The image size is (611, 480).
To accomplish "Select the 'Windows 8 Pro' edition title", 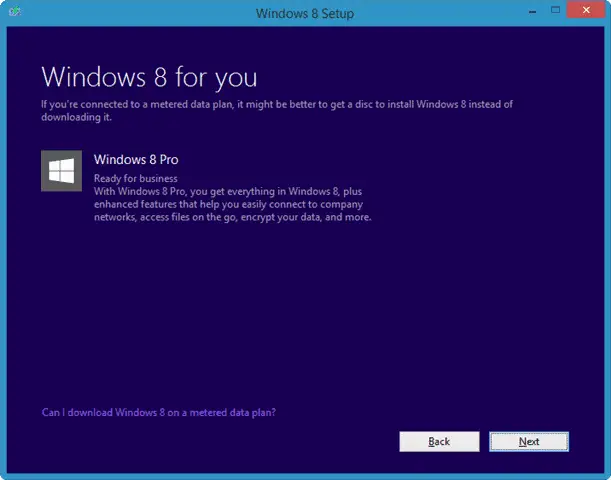I will click(x=136, y=160).
